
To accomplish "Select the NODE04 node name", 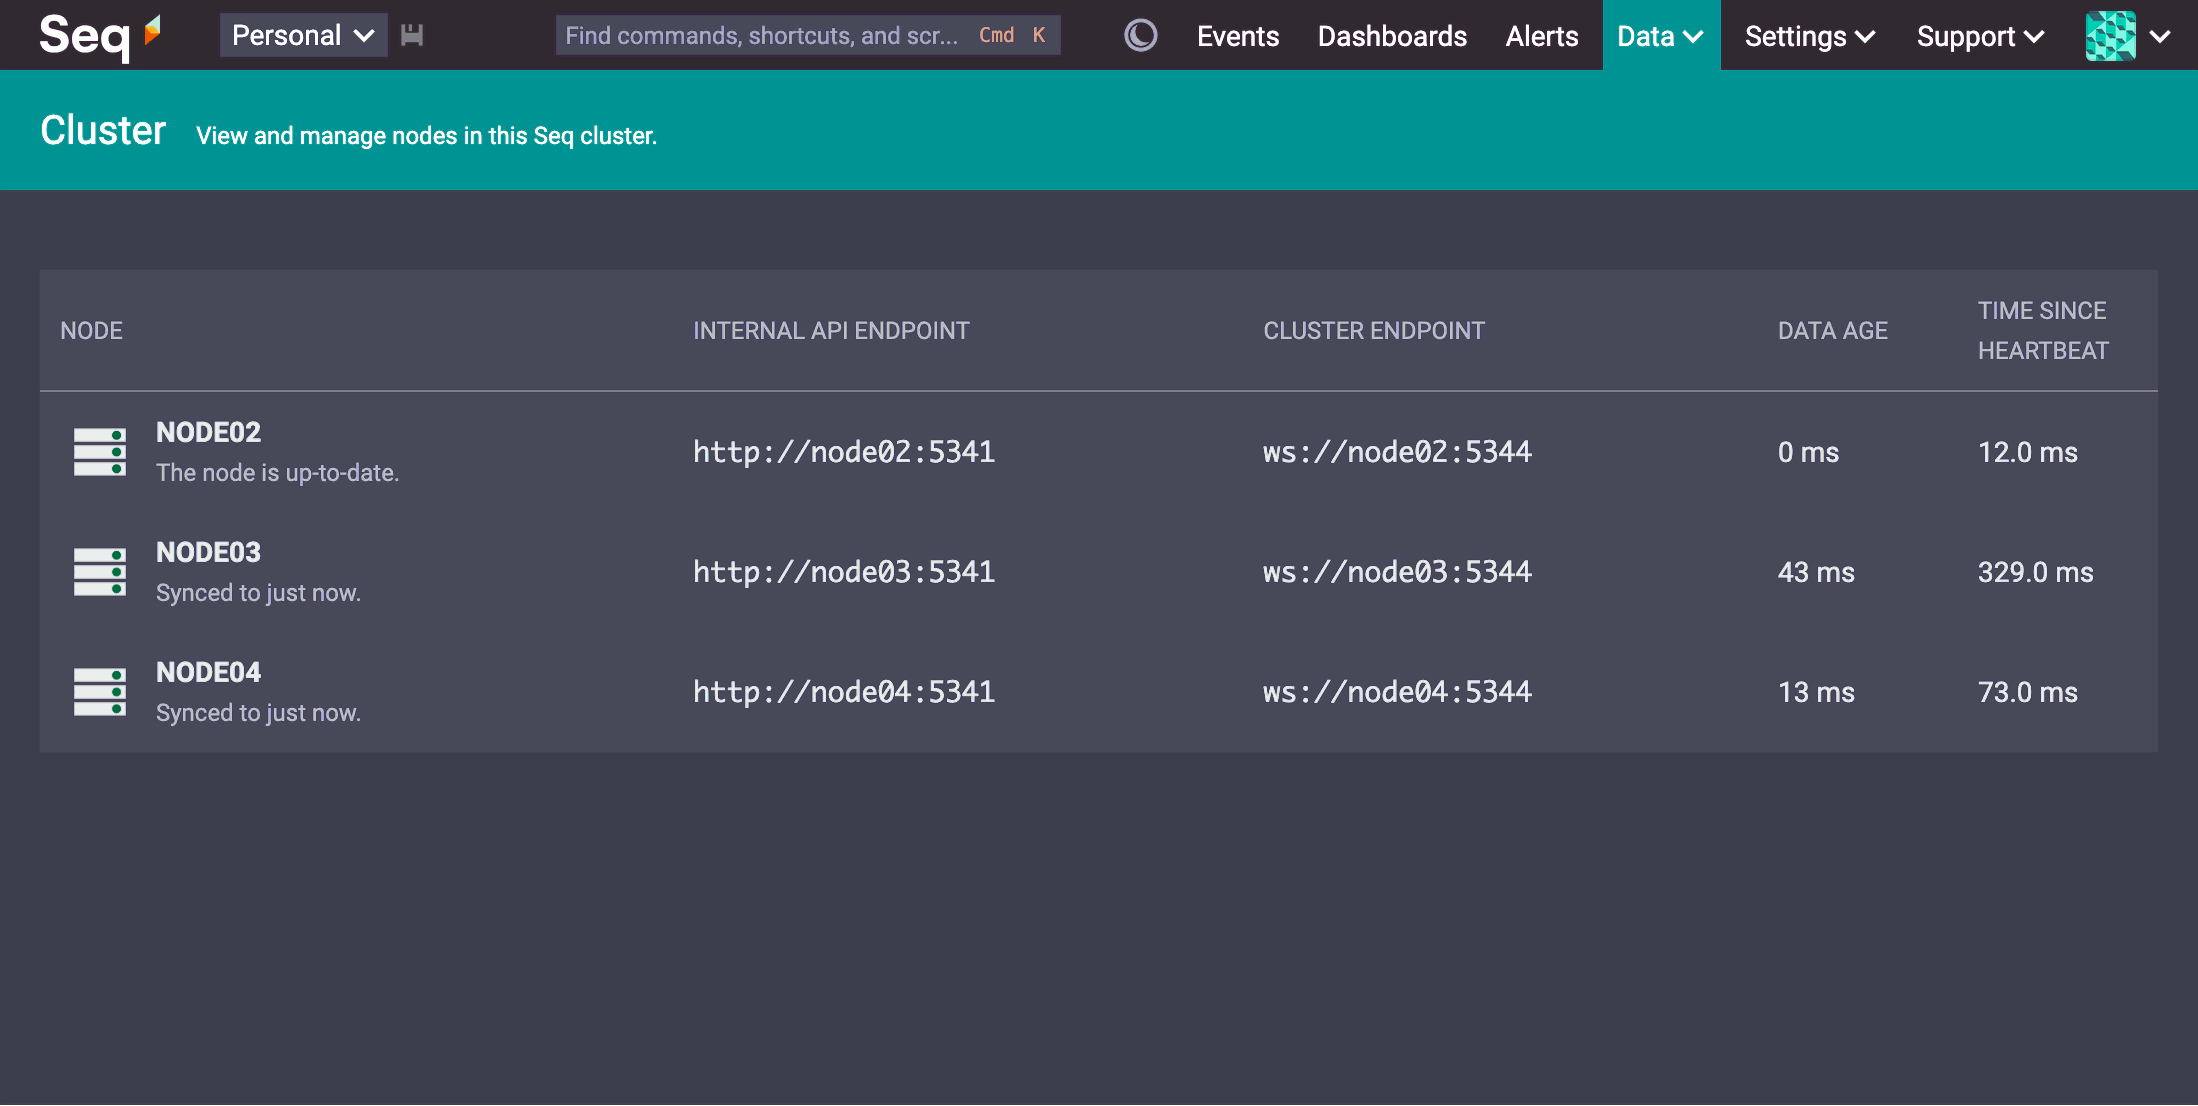I will [208, 672].
